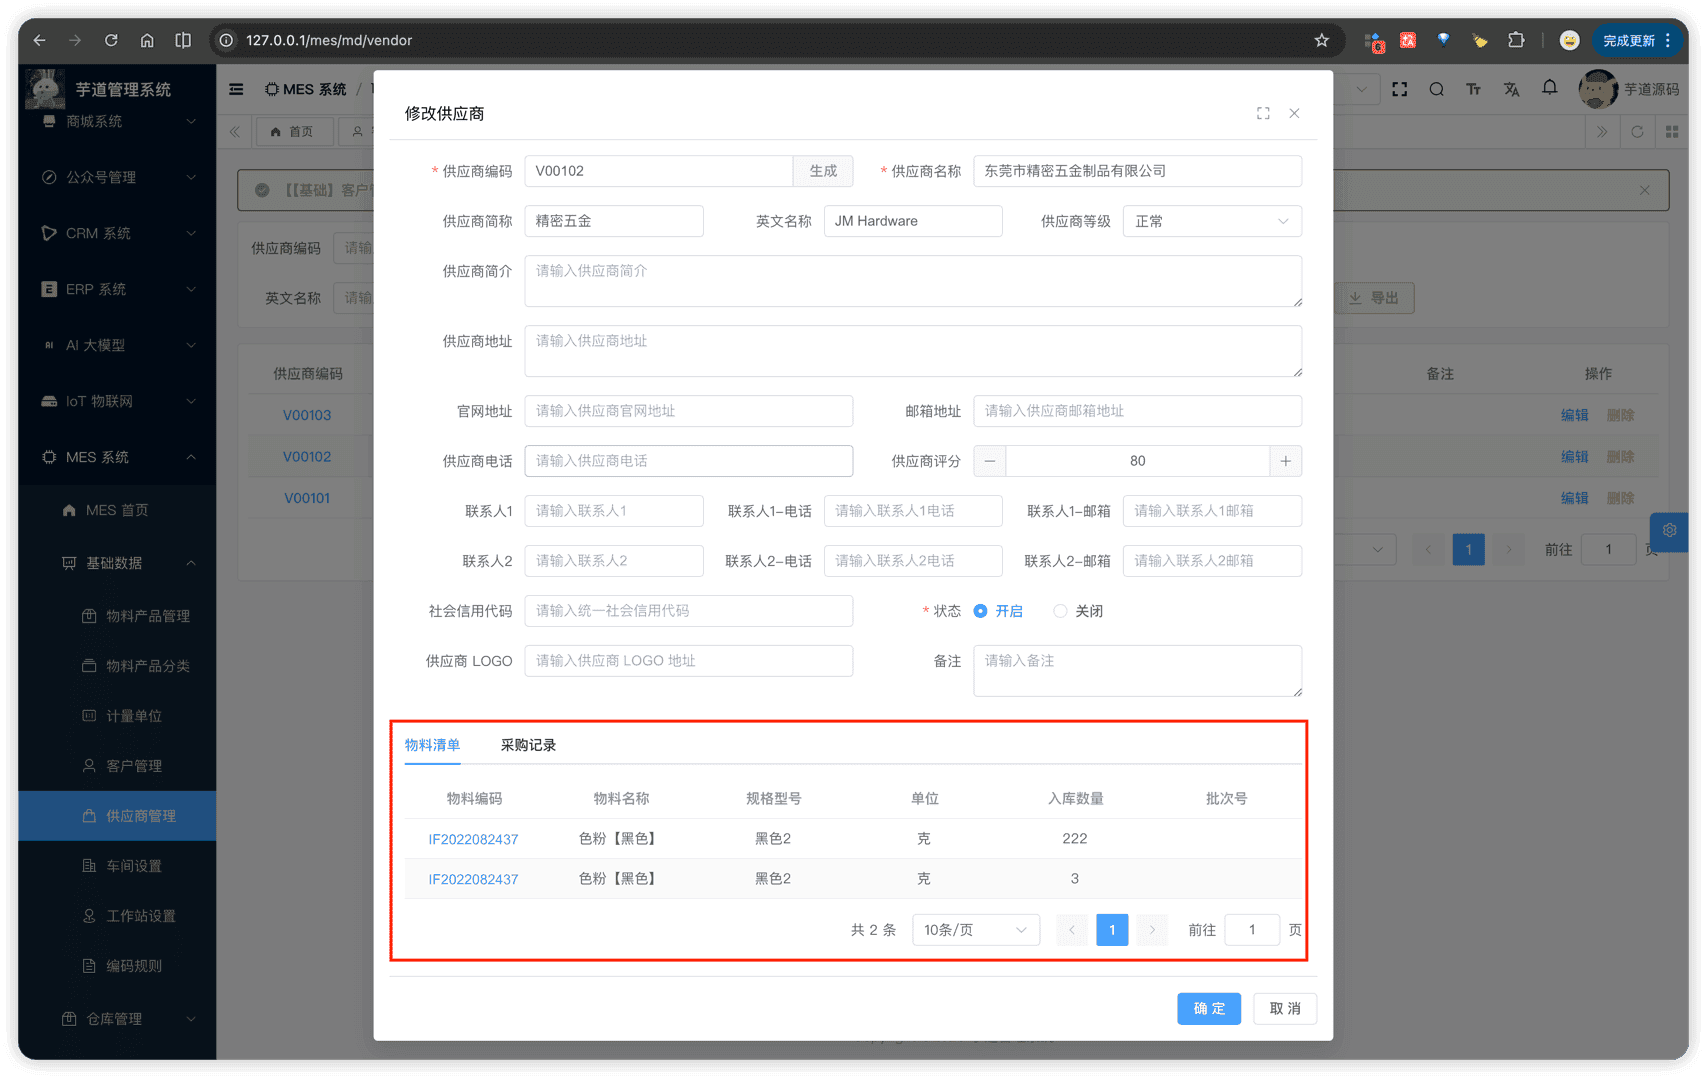Click the browser reload icon
The width and height of the screenshot is (1707, 1078).
[111, 40]
